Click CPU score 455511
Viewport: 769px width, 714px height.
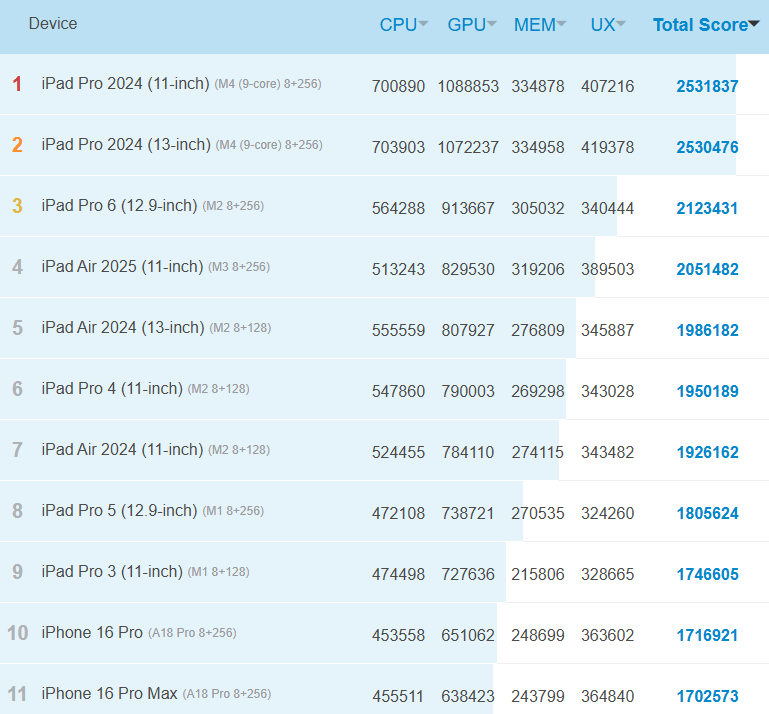[398, 696]
